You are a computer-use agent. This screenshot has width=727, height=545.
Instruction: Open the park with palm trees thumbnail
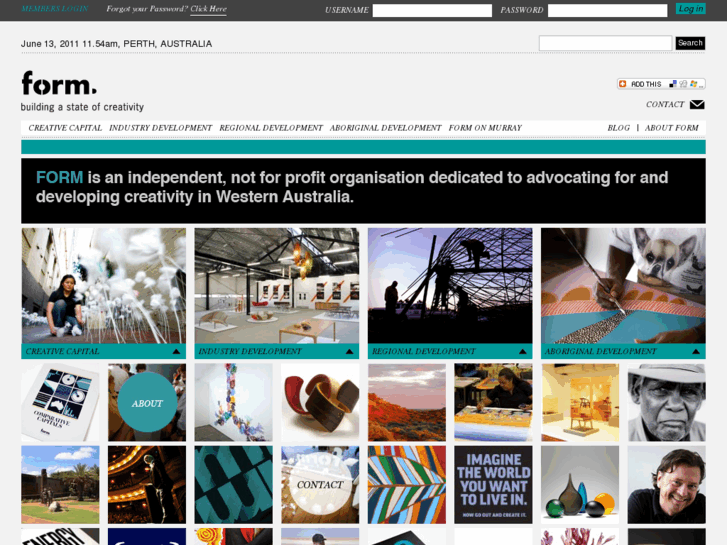(60, 485)
